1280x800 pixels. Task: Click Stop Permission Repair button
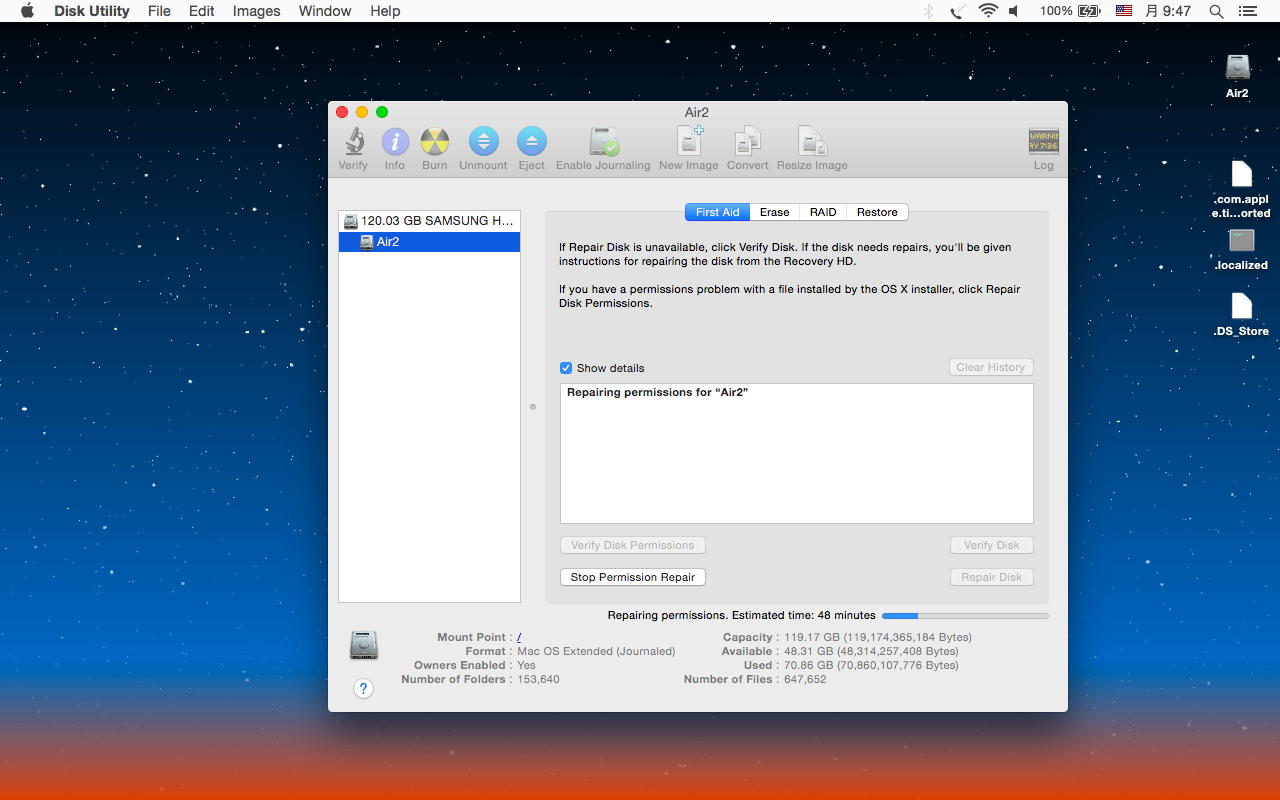tap(632, 577)
